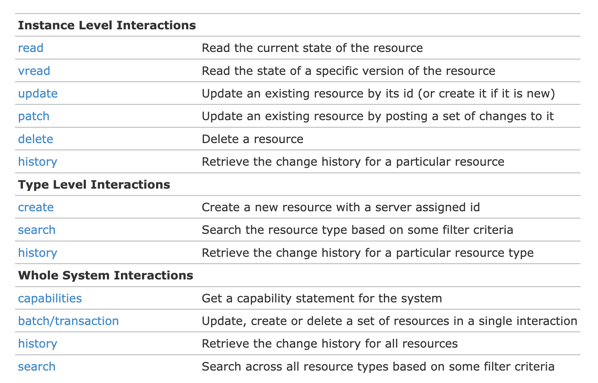The image size is (598, 383).
Task: Open history link under Whole System Interactions
Action: pos(37,344)
